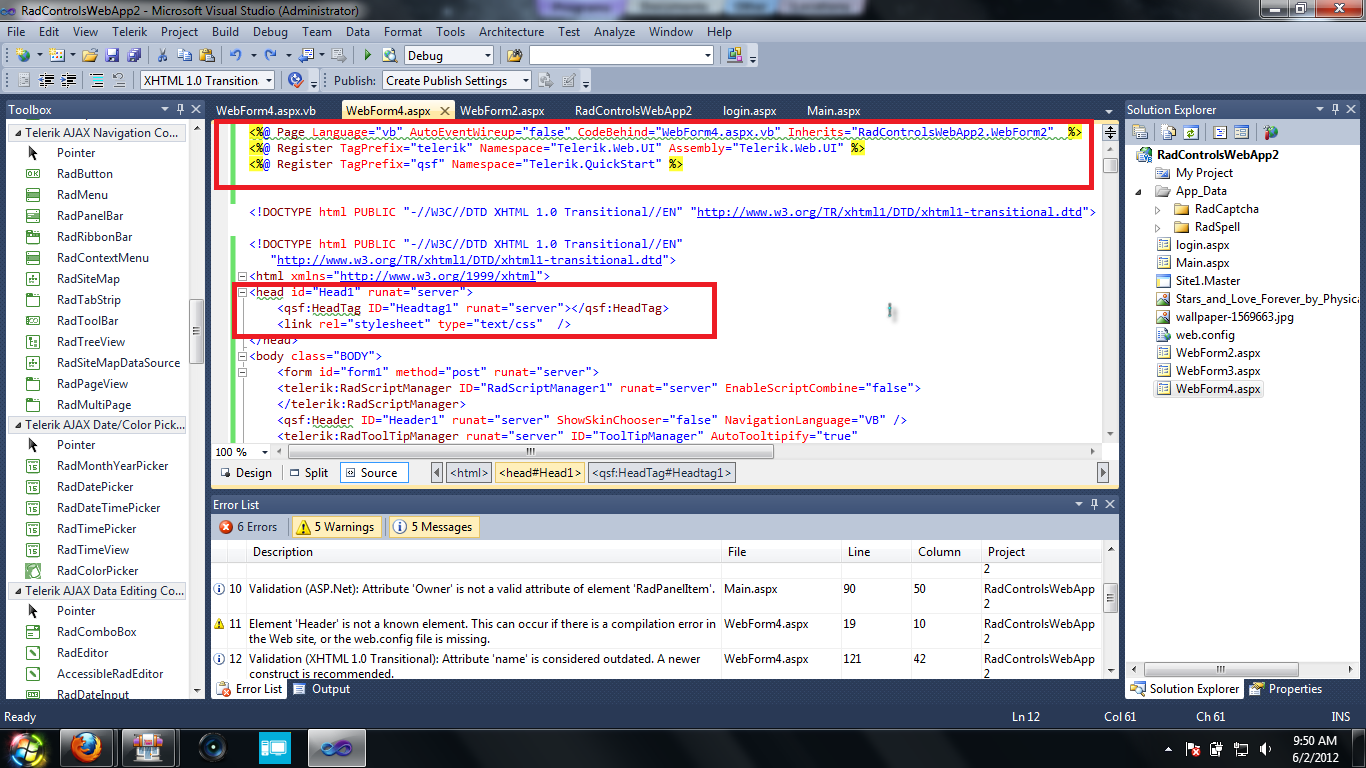This screenshot has width=1366, height=768.
Task: Click the Open File folder icon
Action: 90,56
